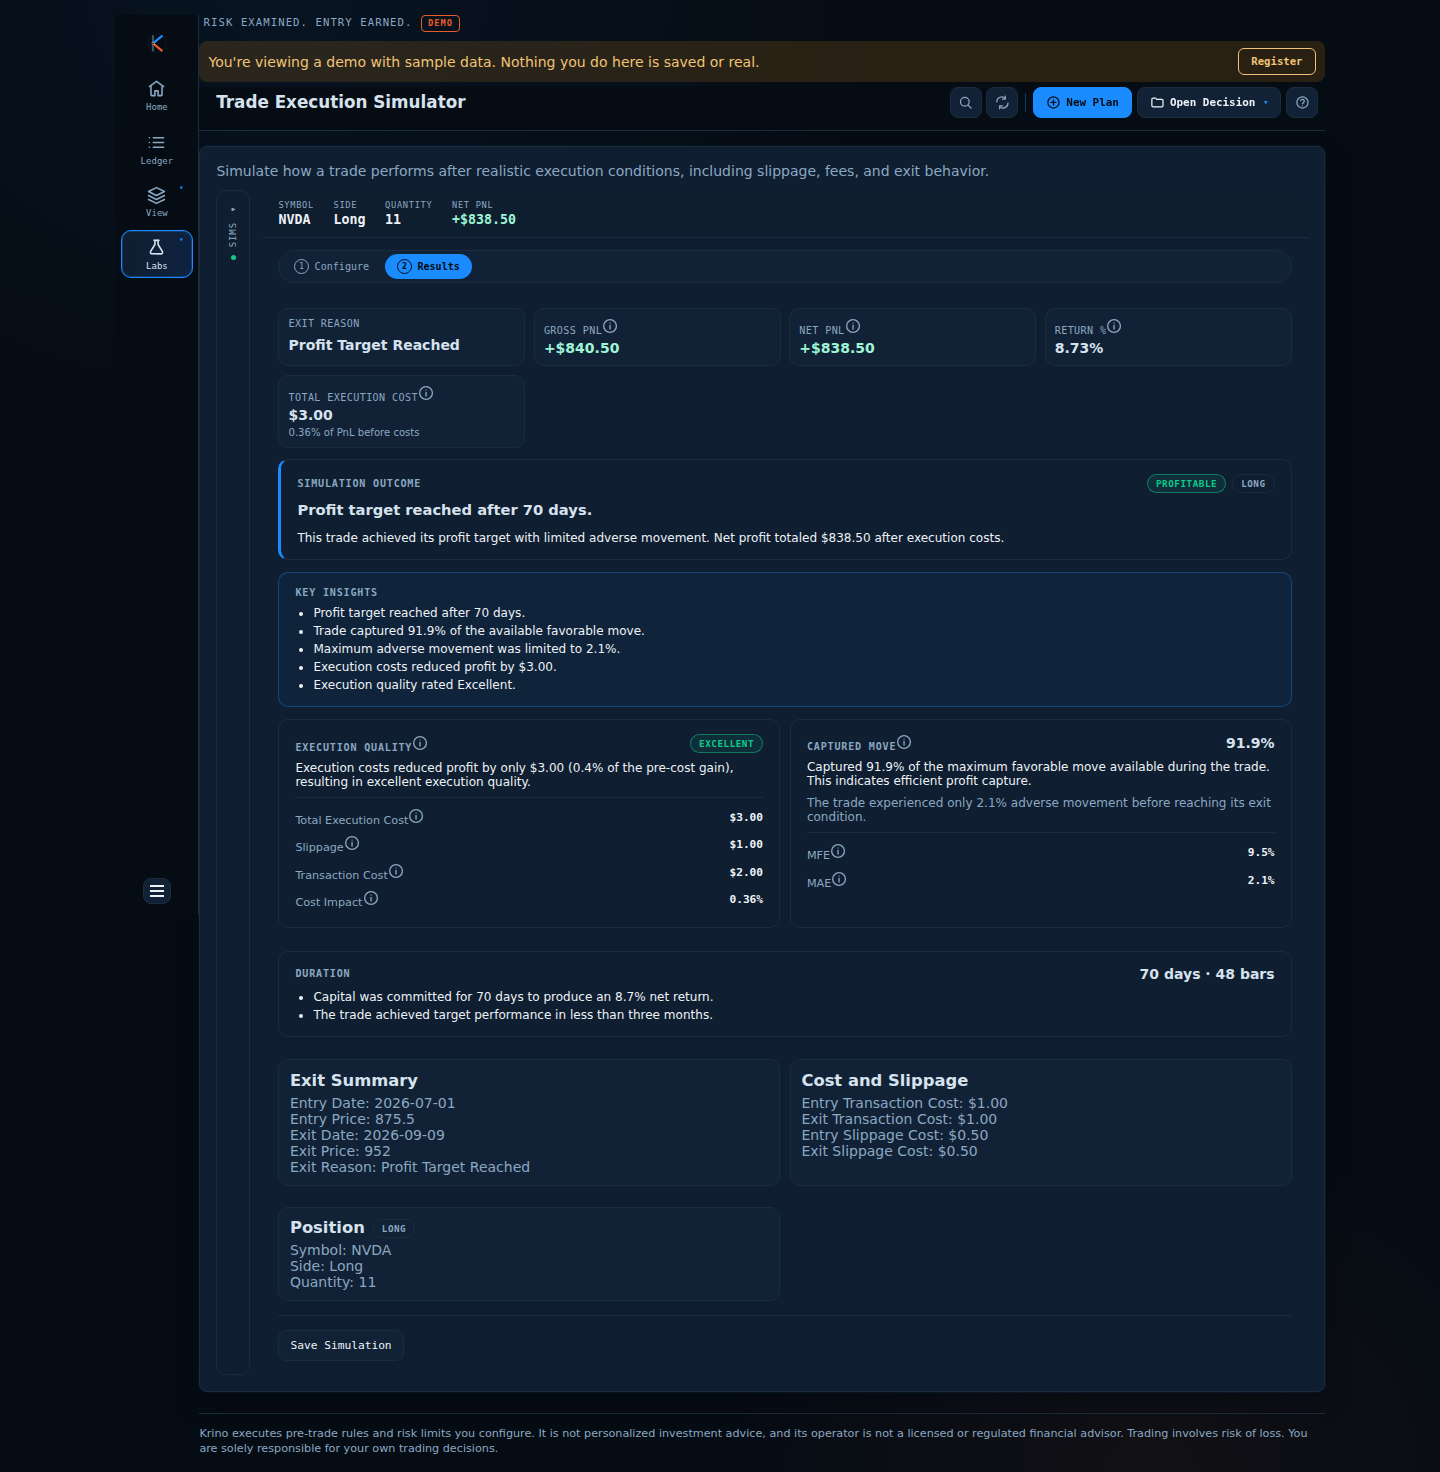Click the search magnifier icon
1440x1472 pixels.
coord(966,102)
